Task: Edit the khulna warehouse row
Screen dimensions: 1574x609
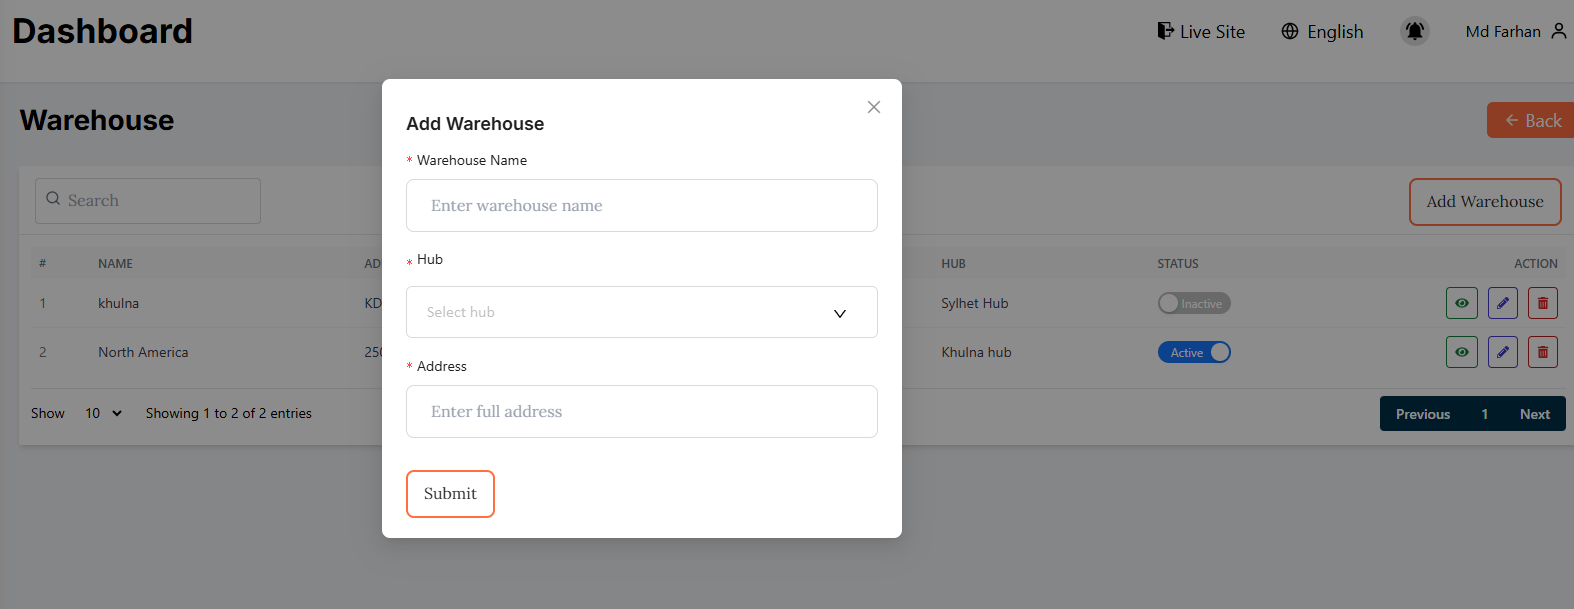Action: 1502,303
